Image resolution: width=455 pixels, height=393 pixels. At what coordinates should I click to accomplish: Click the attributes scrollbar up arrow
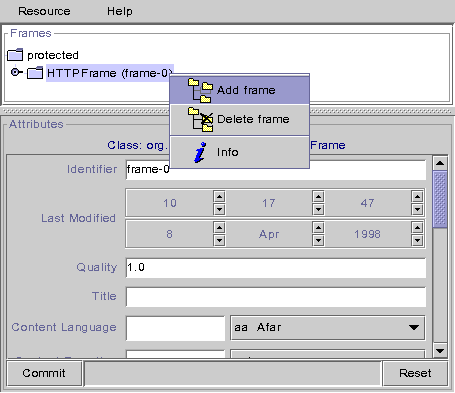pos(440,163)
